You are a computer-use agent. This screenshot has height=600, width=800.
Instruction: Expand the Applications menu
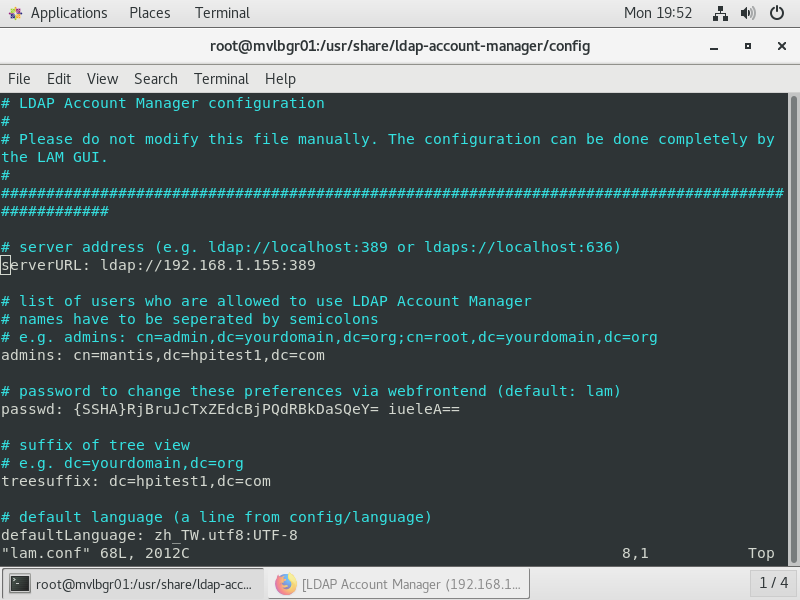[x=69, y=13]
